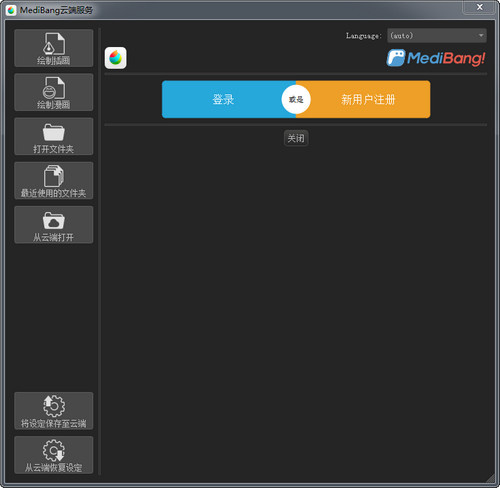This screenshot has height=488, width=500.
Task: Click the blue 登录 login button
Action: (223, 99)
